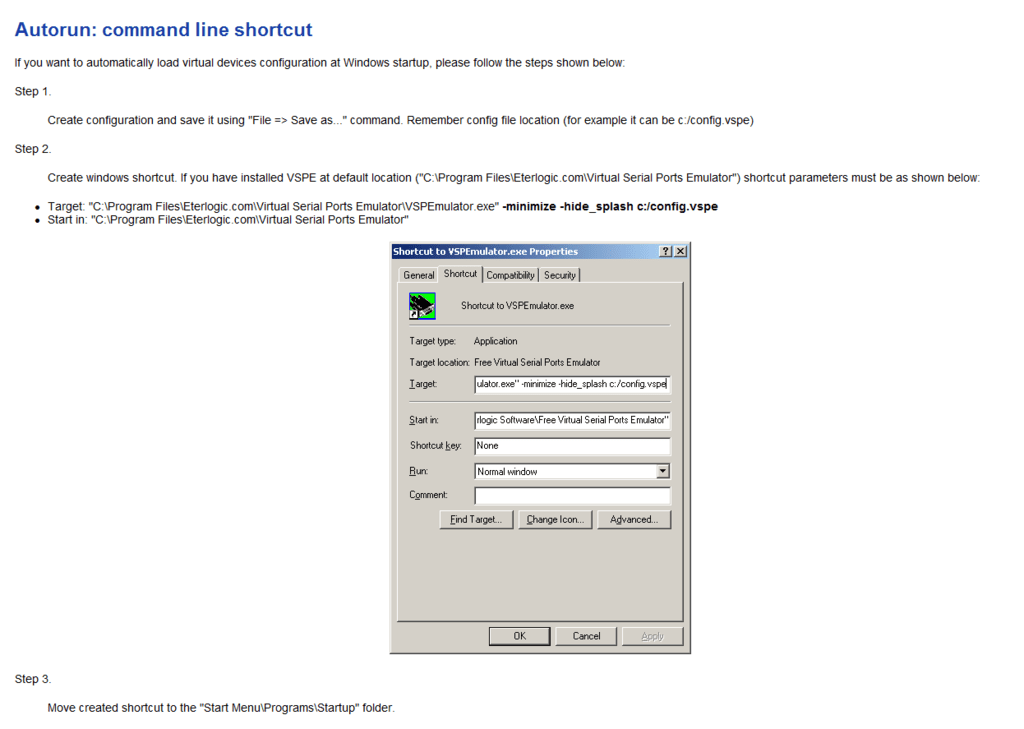Close the Shortcut Properties dialog

pyautogui.click(x=681, y=251)
